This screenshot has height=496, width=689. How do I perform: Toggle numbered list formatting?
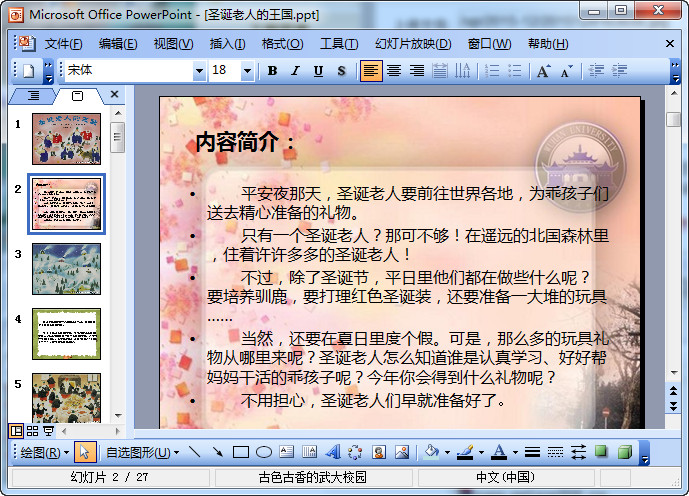(x=492, y=71)
